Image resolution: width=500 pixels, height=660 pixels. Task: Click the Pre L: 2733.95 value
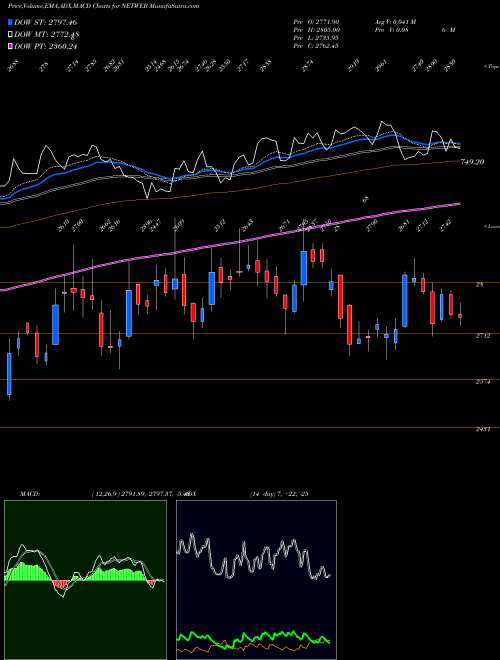[317, 38]
